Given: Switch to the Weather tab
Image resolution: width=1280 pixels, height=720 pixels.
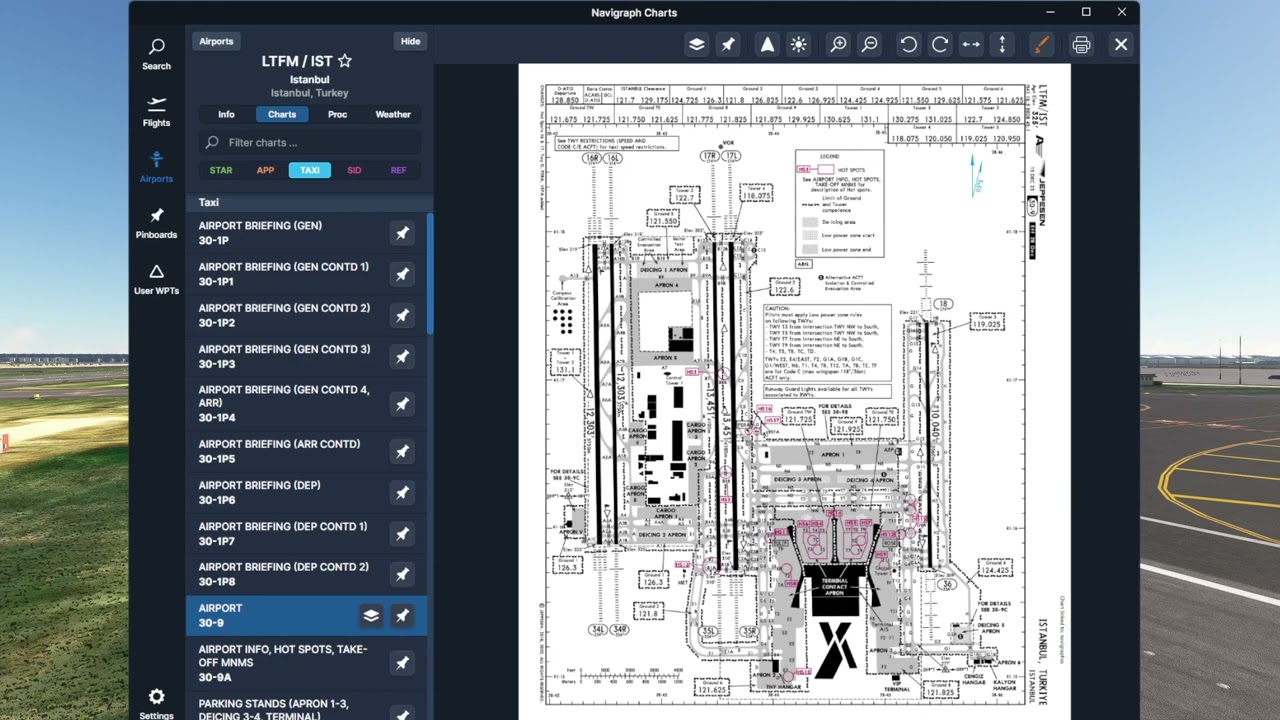Looking at the screenshot, I should tap(393, 114).
